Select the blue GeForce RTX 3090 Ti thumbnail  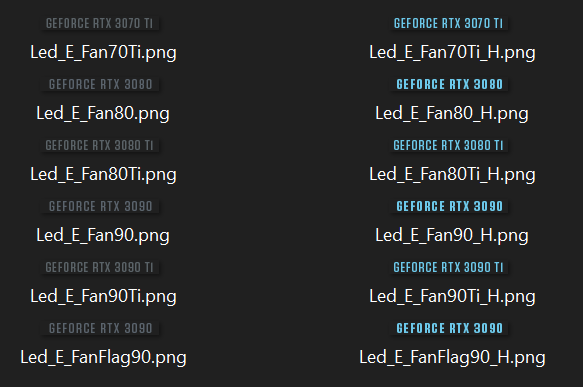448,267
